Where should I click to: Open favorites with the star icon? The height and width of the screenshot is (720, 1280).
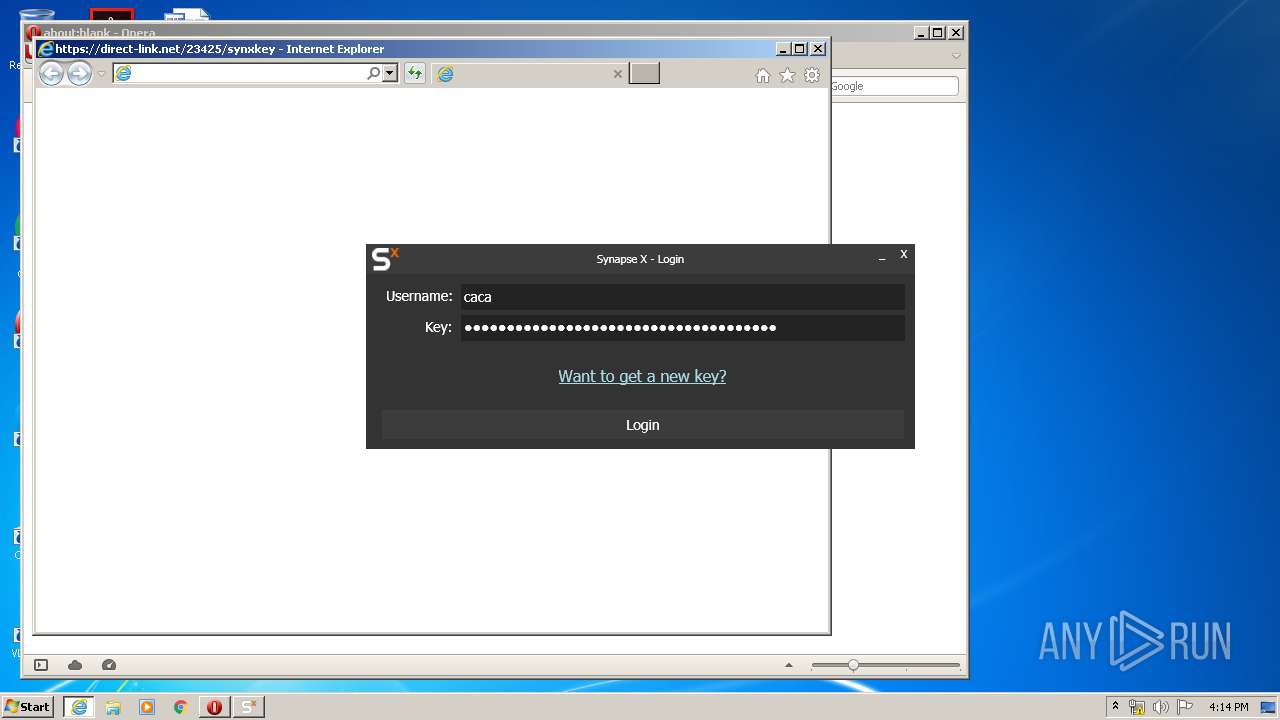point(787,75)
